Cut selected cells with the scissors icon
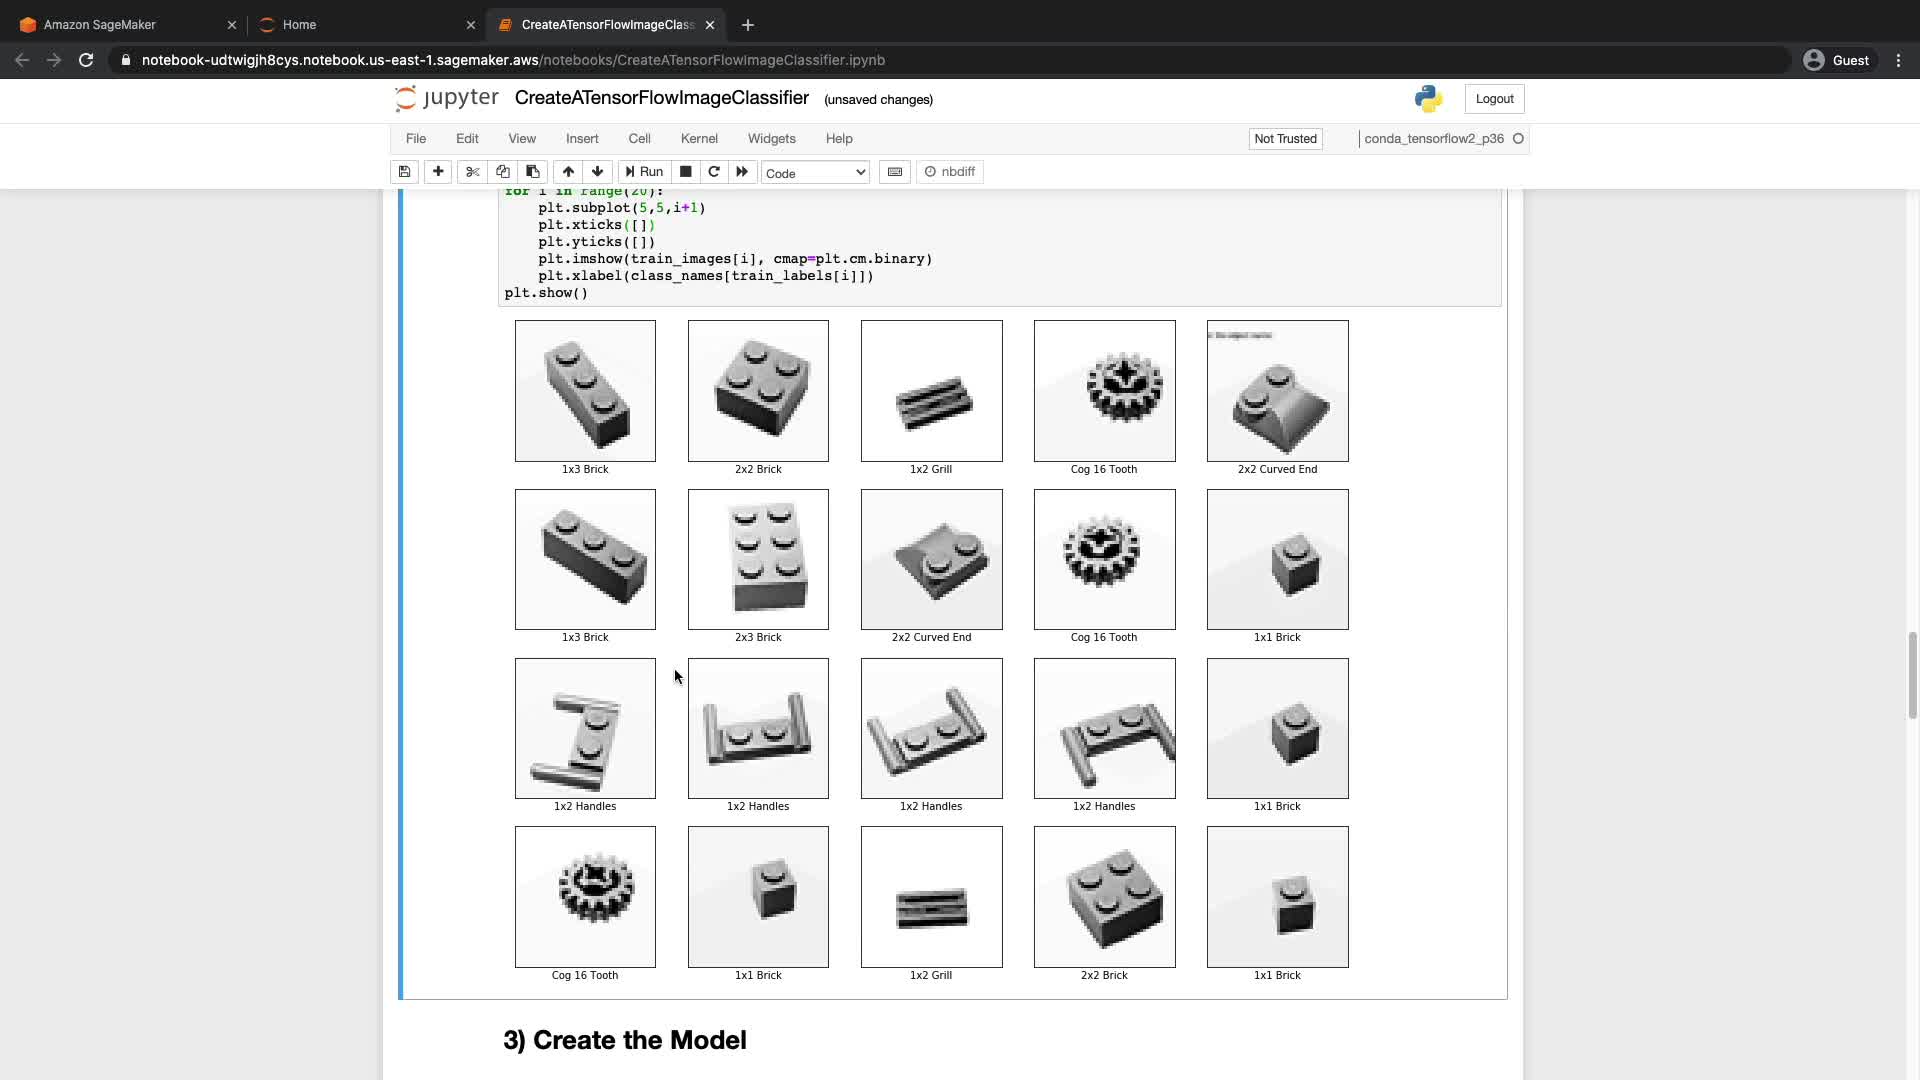 (x=473, y=172)
